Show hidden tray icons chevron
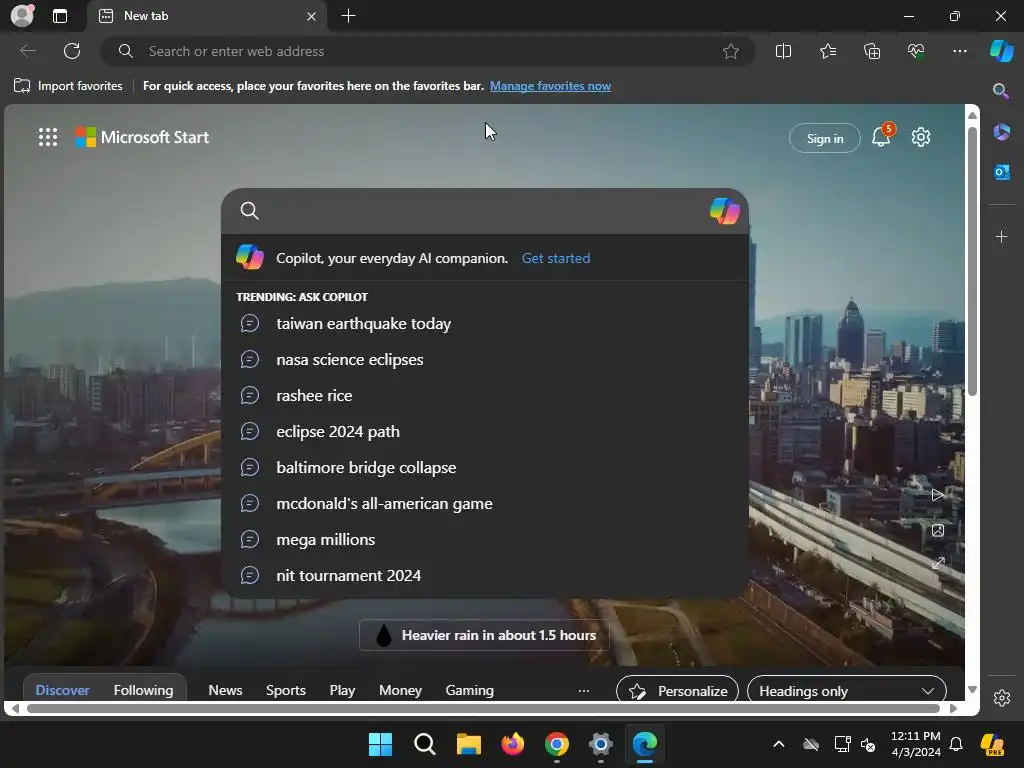 [778, 744]
